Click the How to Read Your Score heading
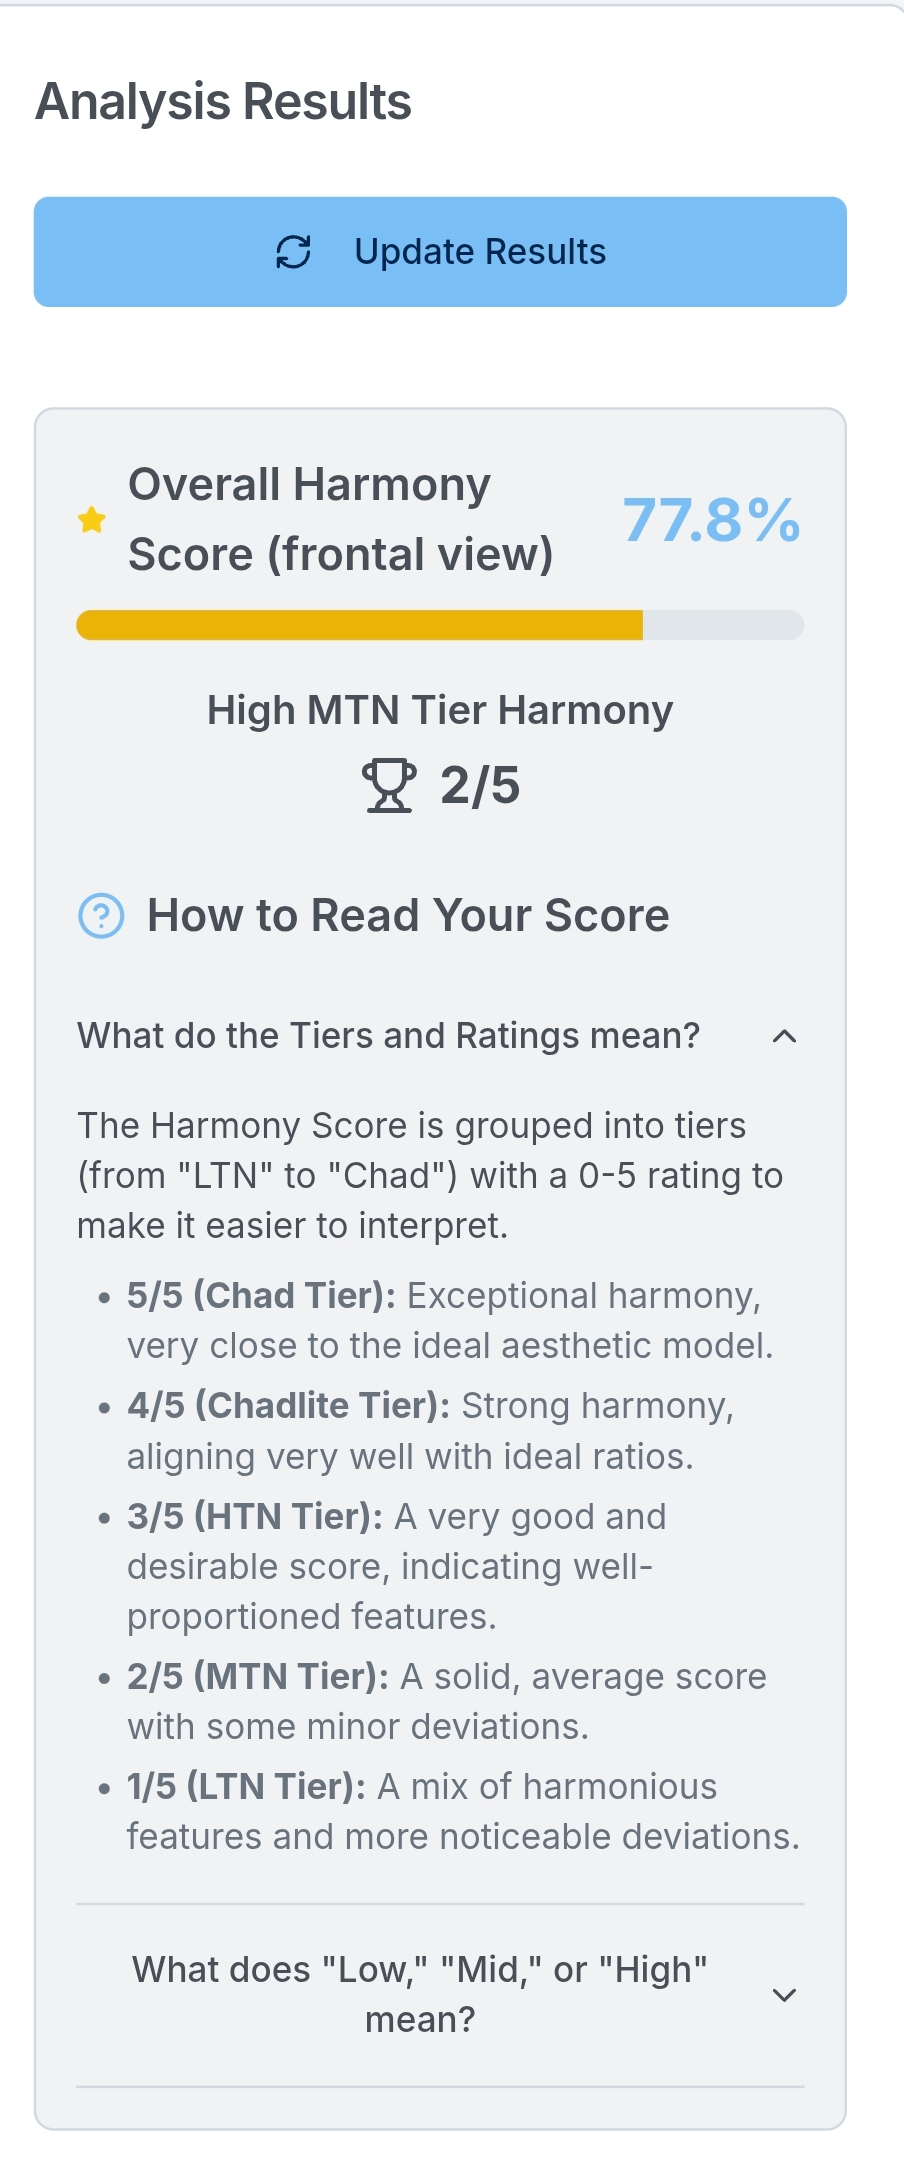The width and height of the screenshot is (904, 2172). tap(408, 915)
